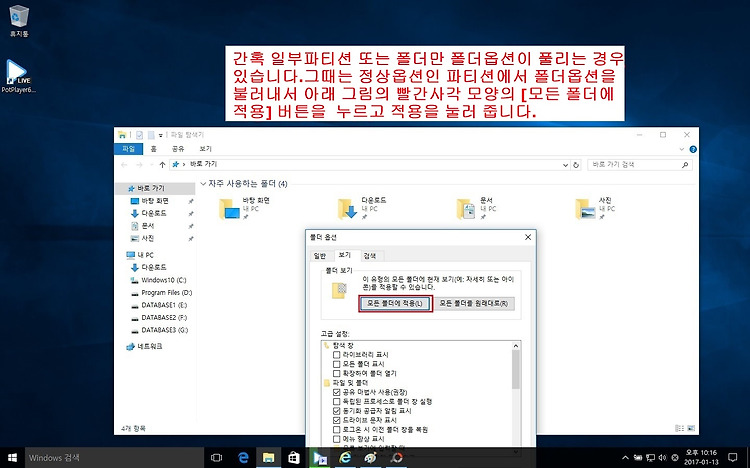
Task: Open the volume icon in system tray
Action: click(x=662, y=458)
